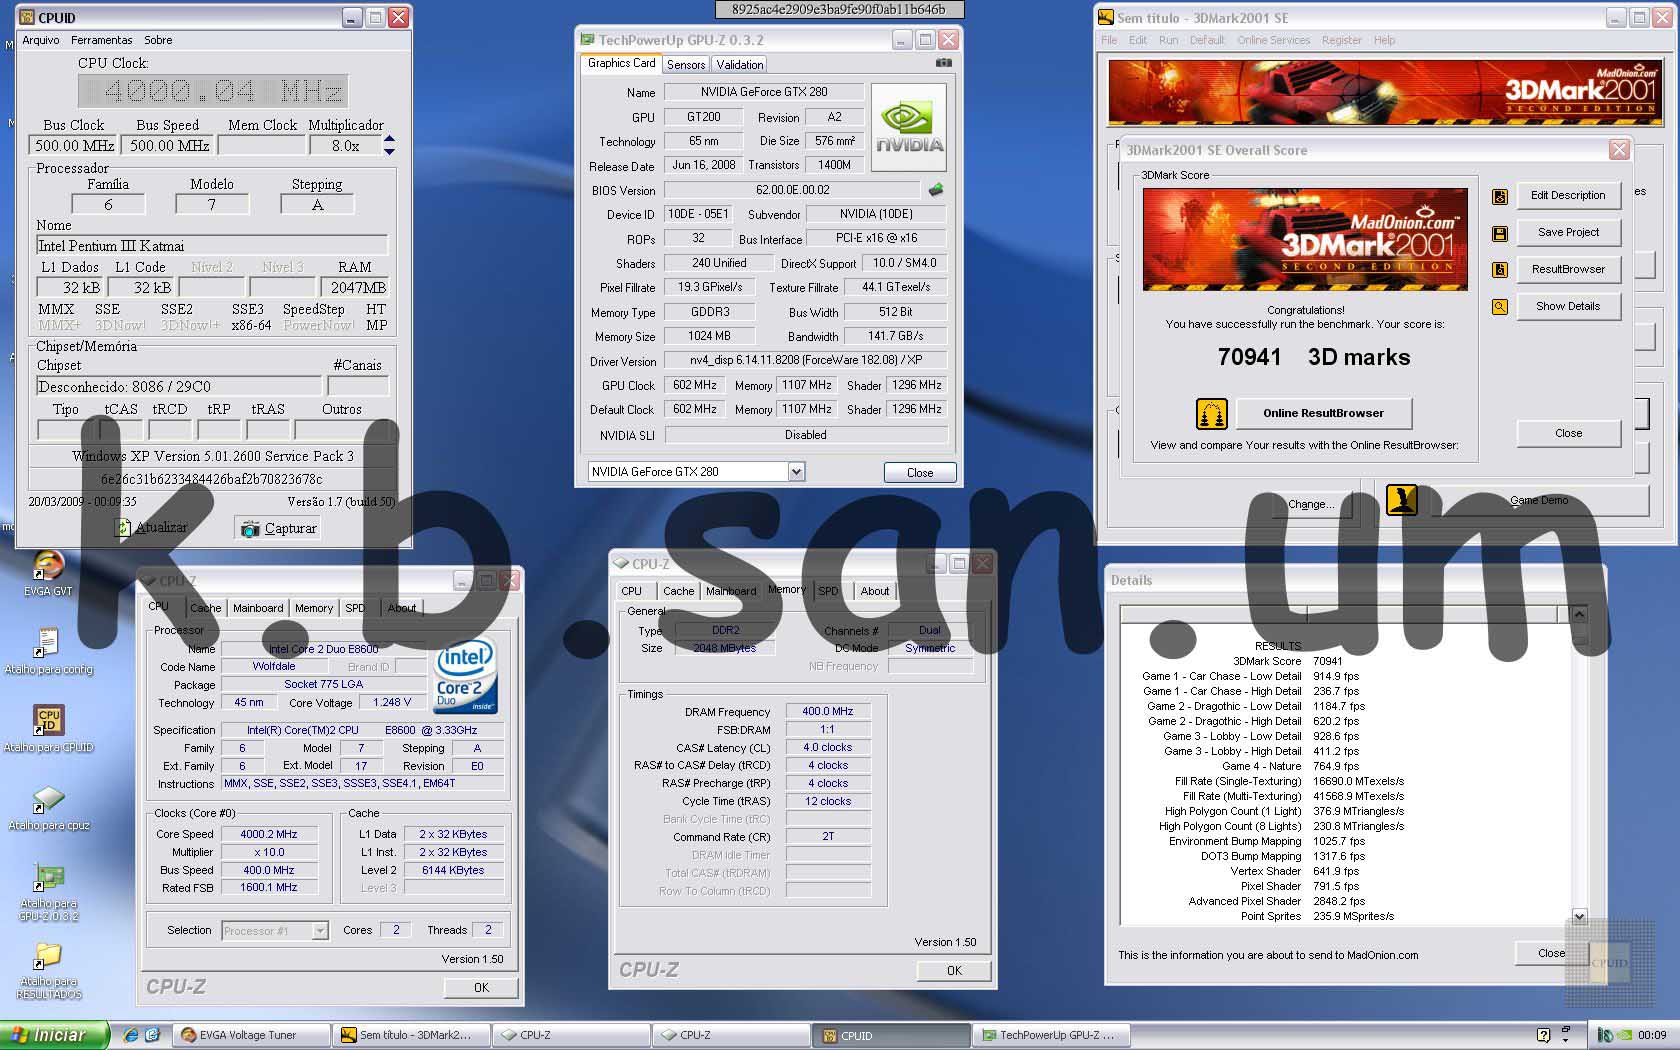Click Close in the Overall Score dialog
The image size is (1680, 1050).
pos(1568,434)
